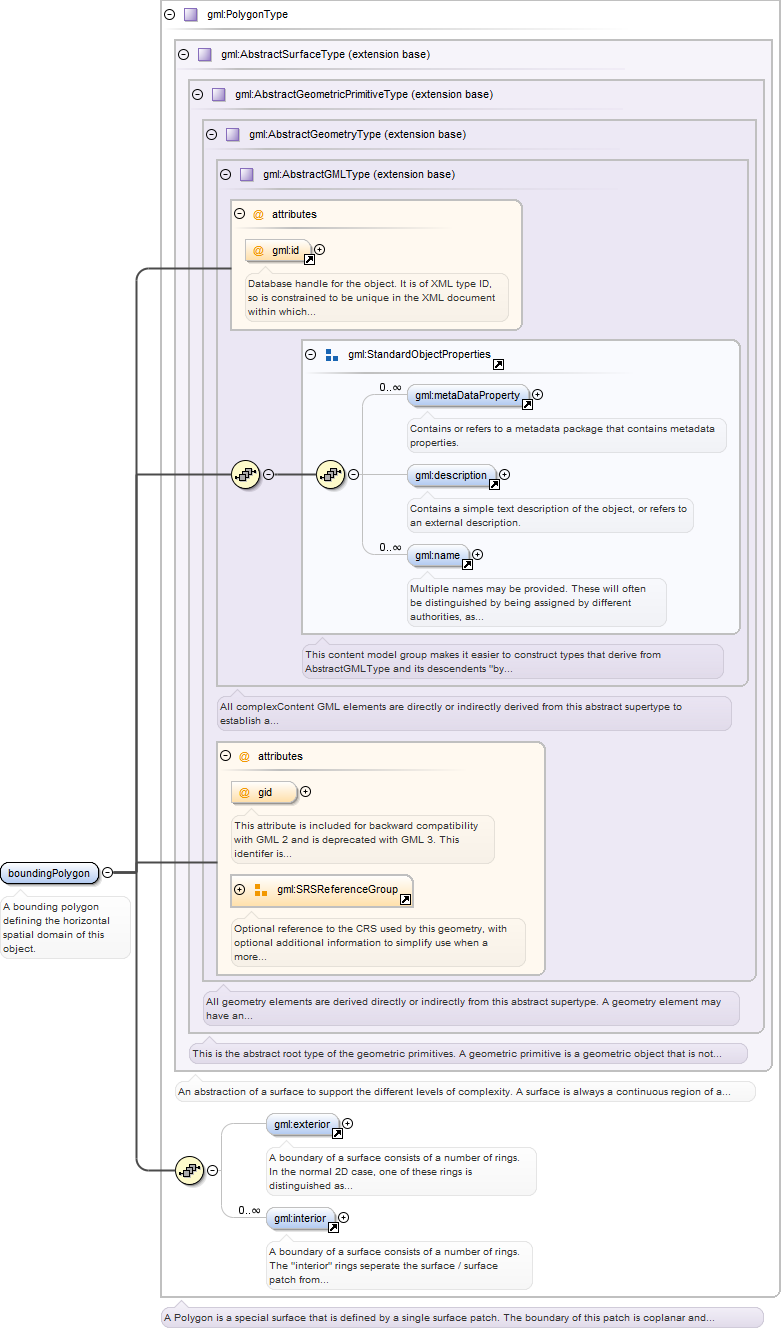Collapse gml:AbstractSurfaceType extension base

click(183, 55)
